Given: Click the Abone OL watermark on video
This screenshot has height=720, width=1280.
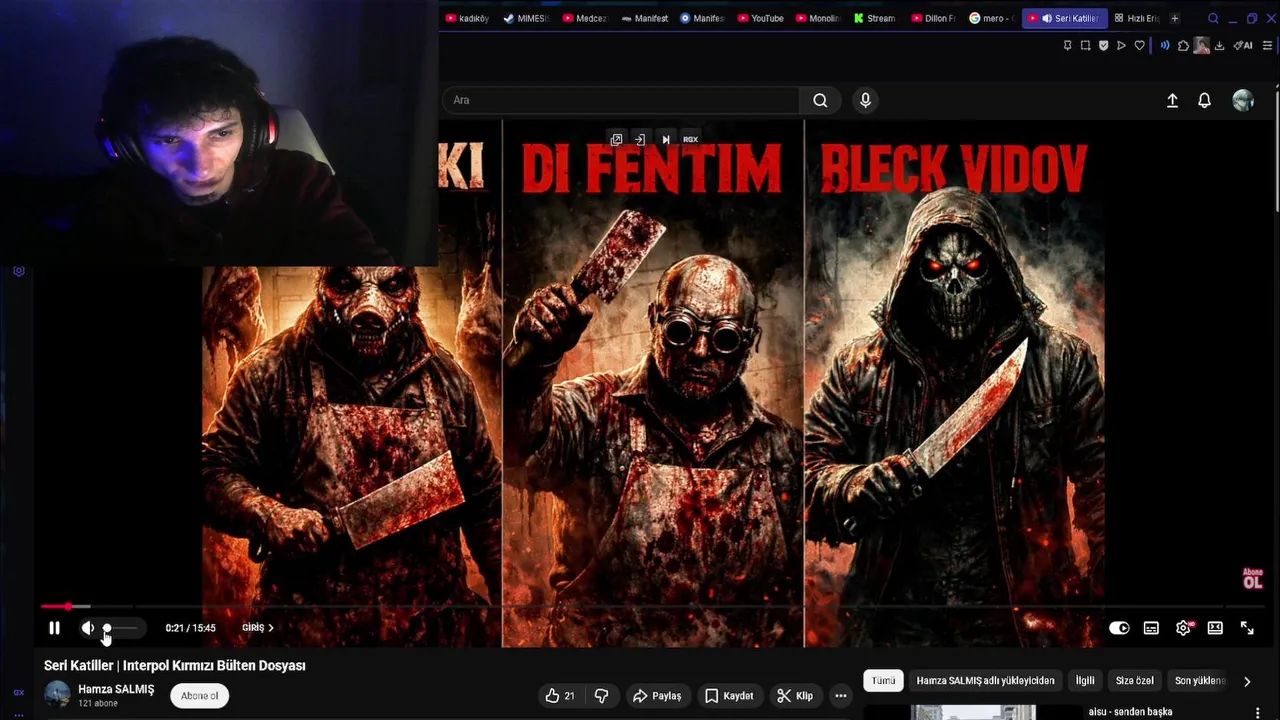Looking at the screenshot, I should (x=1252, y=579).
